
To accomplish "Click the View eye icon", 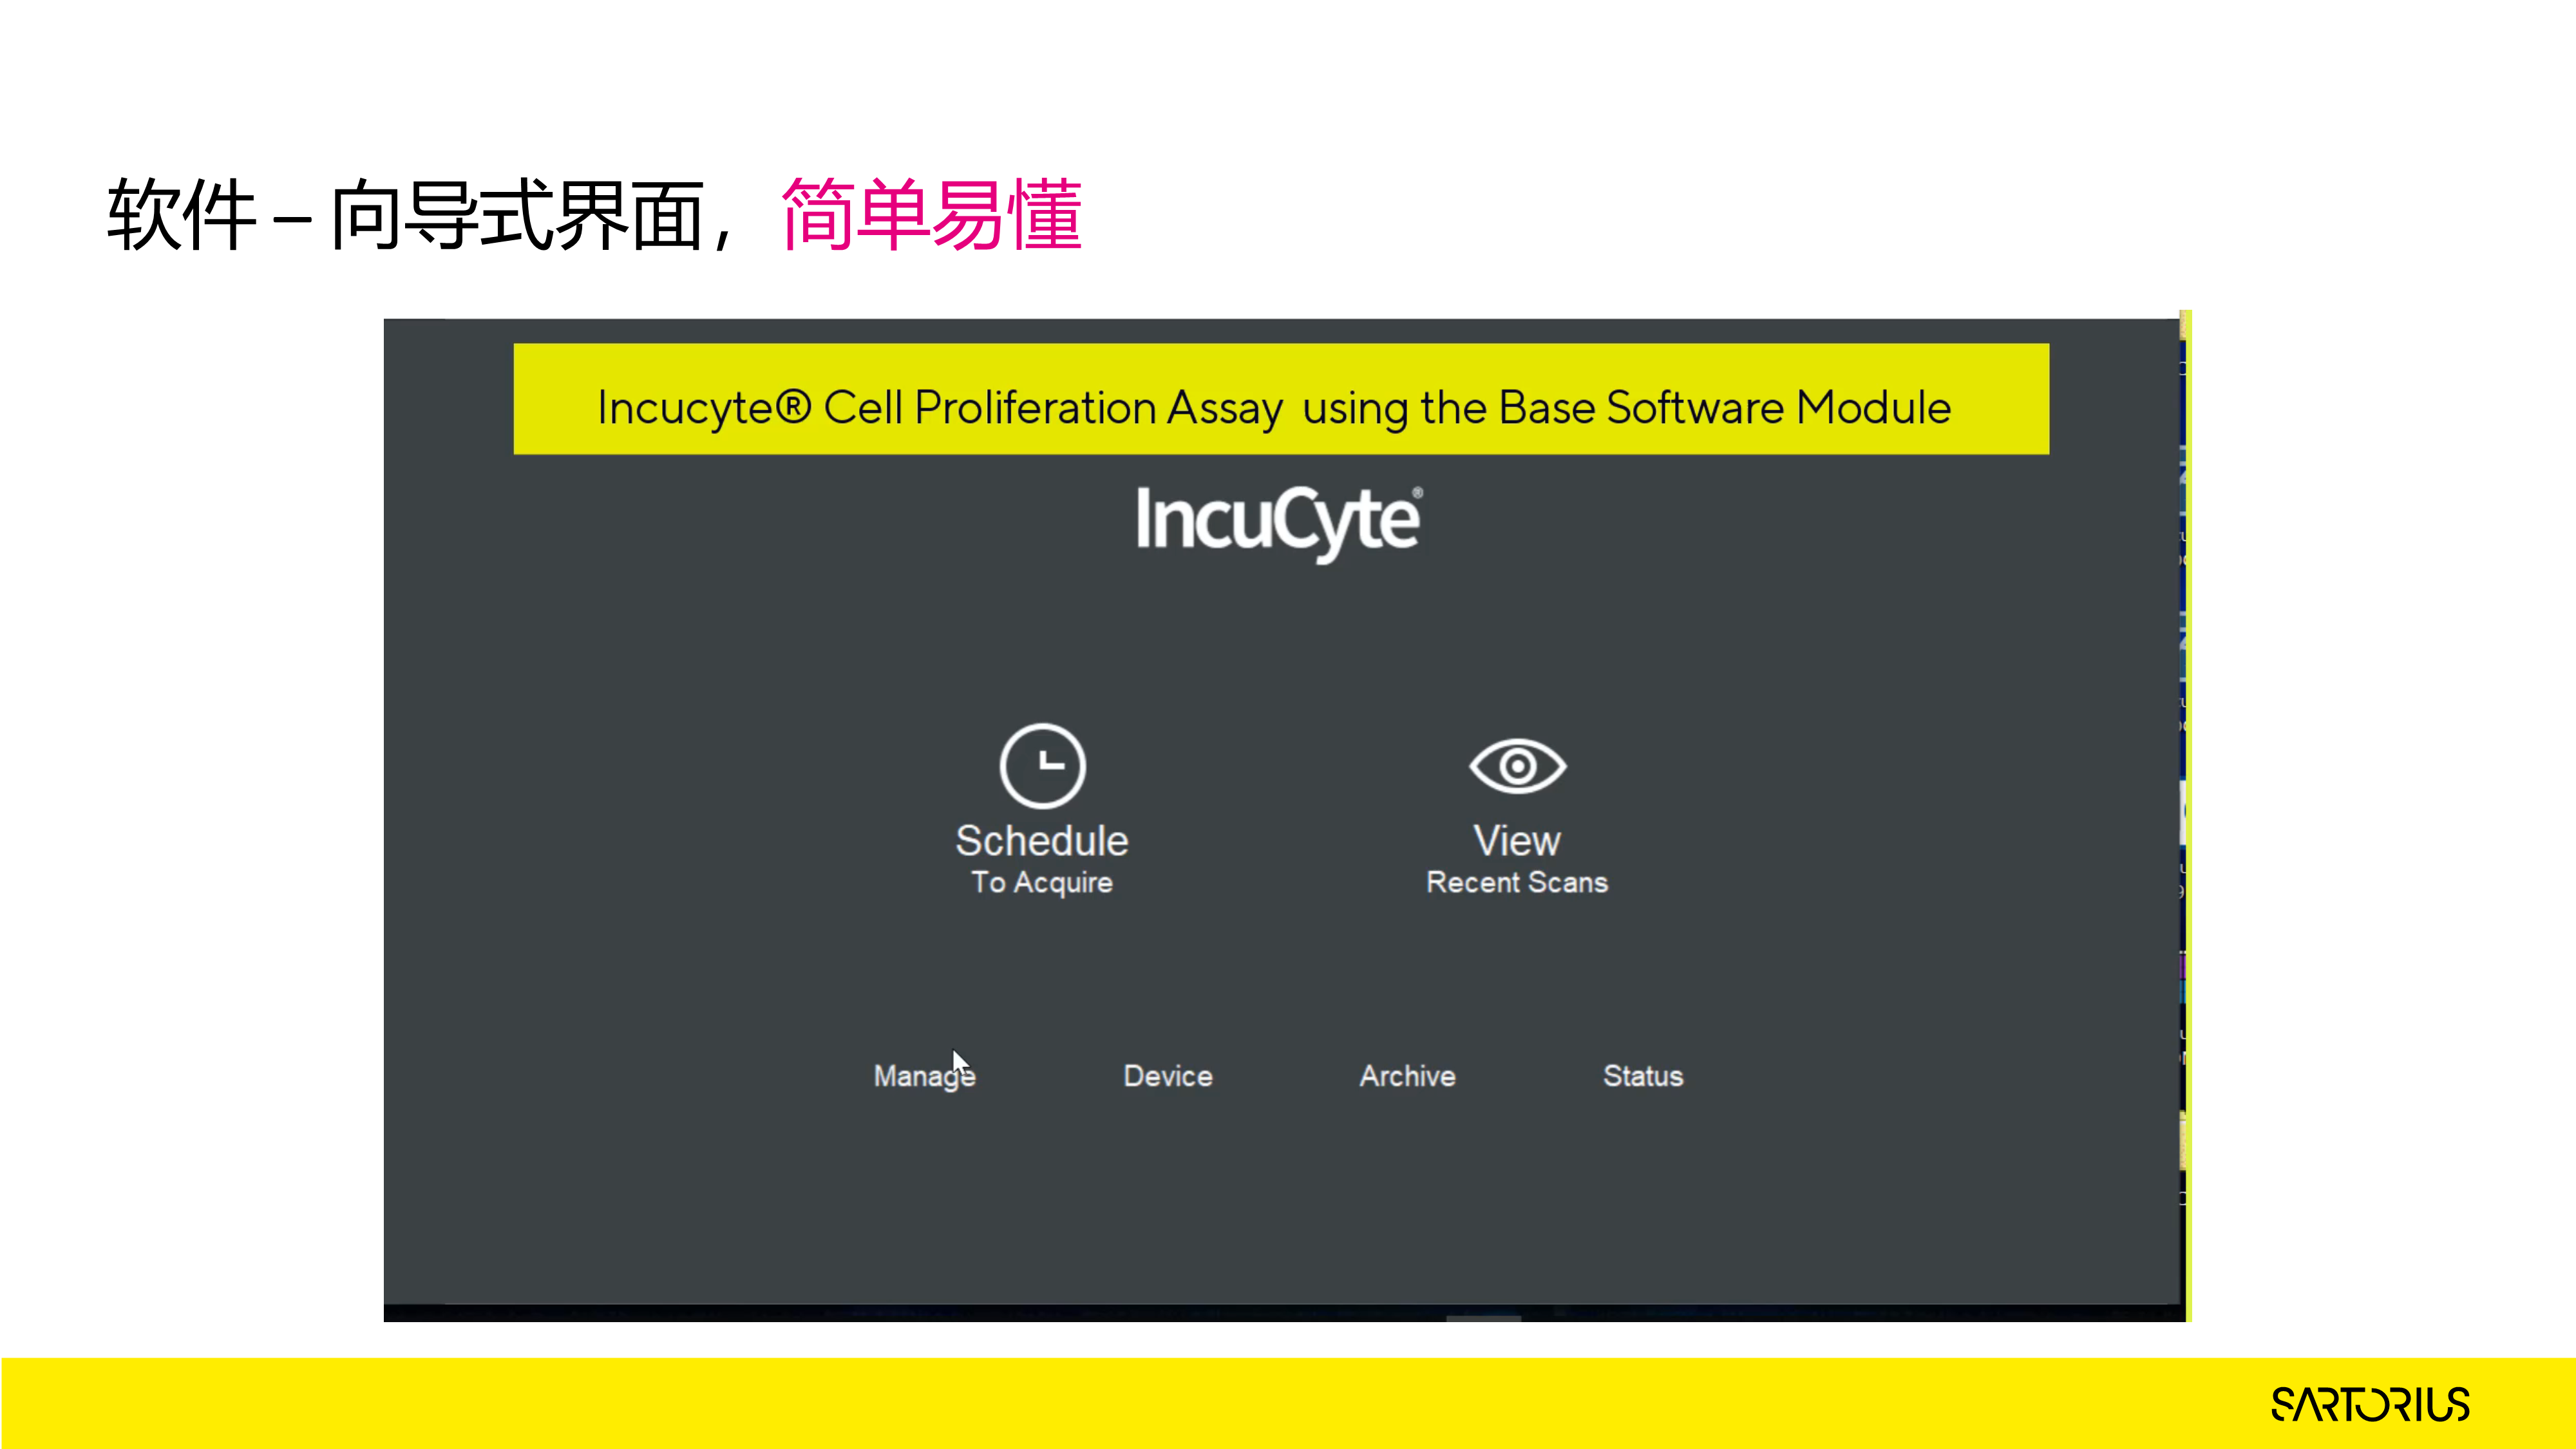I will pos(1517,767).
